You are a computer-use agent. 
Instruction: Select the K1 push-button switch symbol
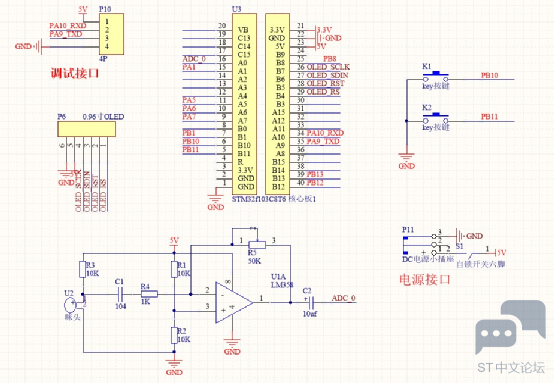pyautogui.click(x=436, y=77)
